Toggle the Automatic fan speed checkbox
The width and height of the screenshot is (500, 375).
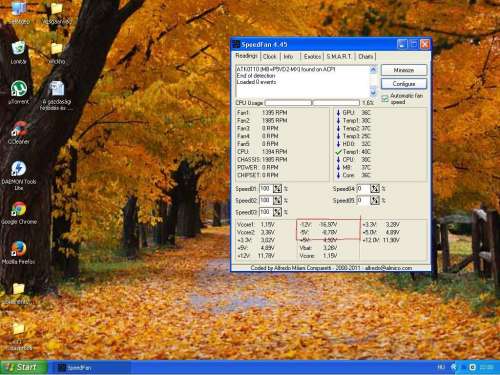(x=385, y=99)
